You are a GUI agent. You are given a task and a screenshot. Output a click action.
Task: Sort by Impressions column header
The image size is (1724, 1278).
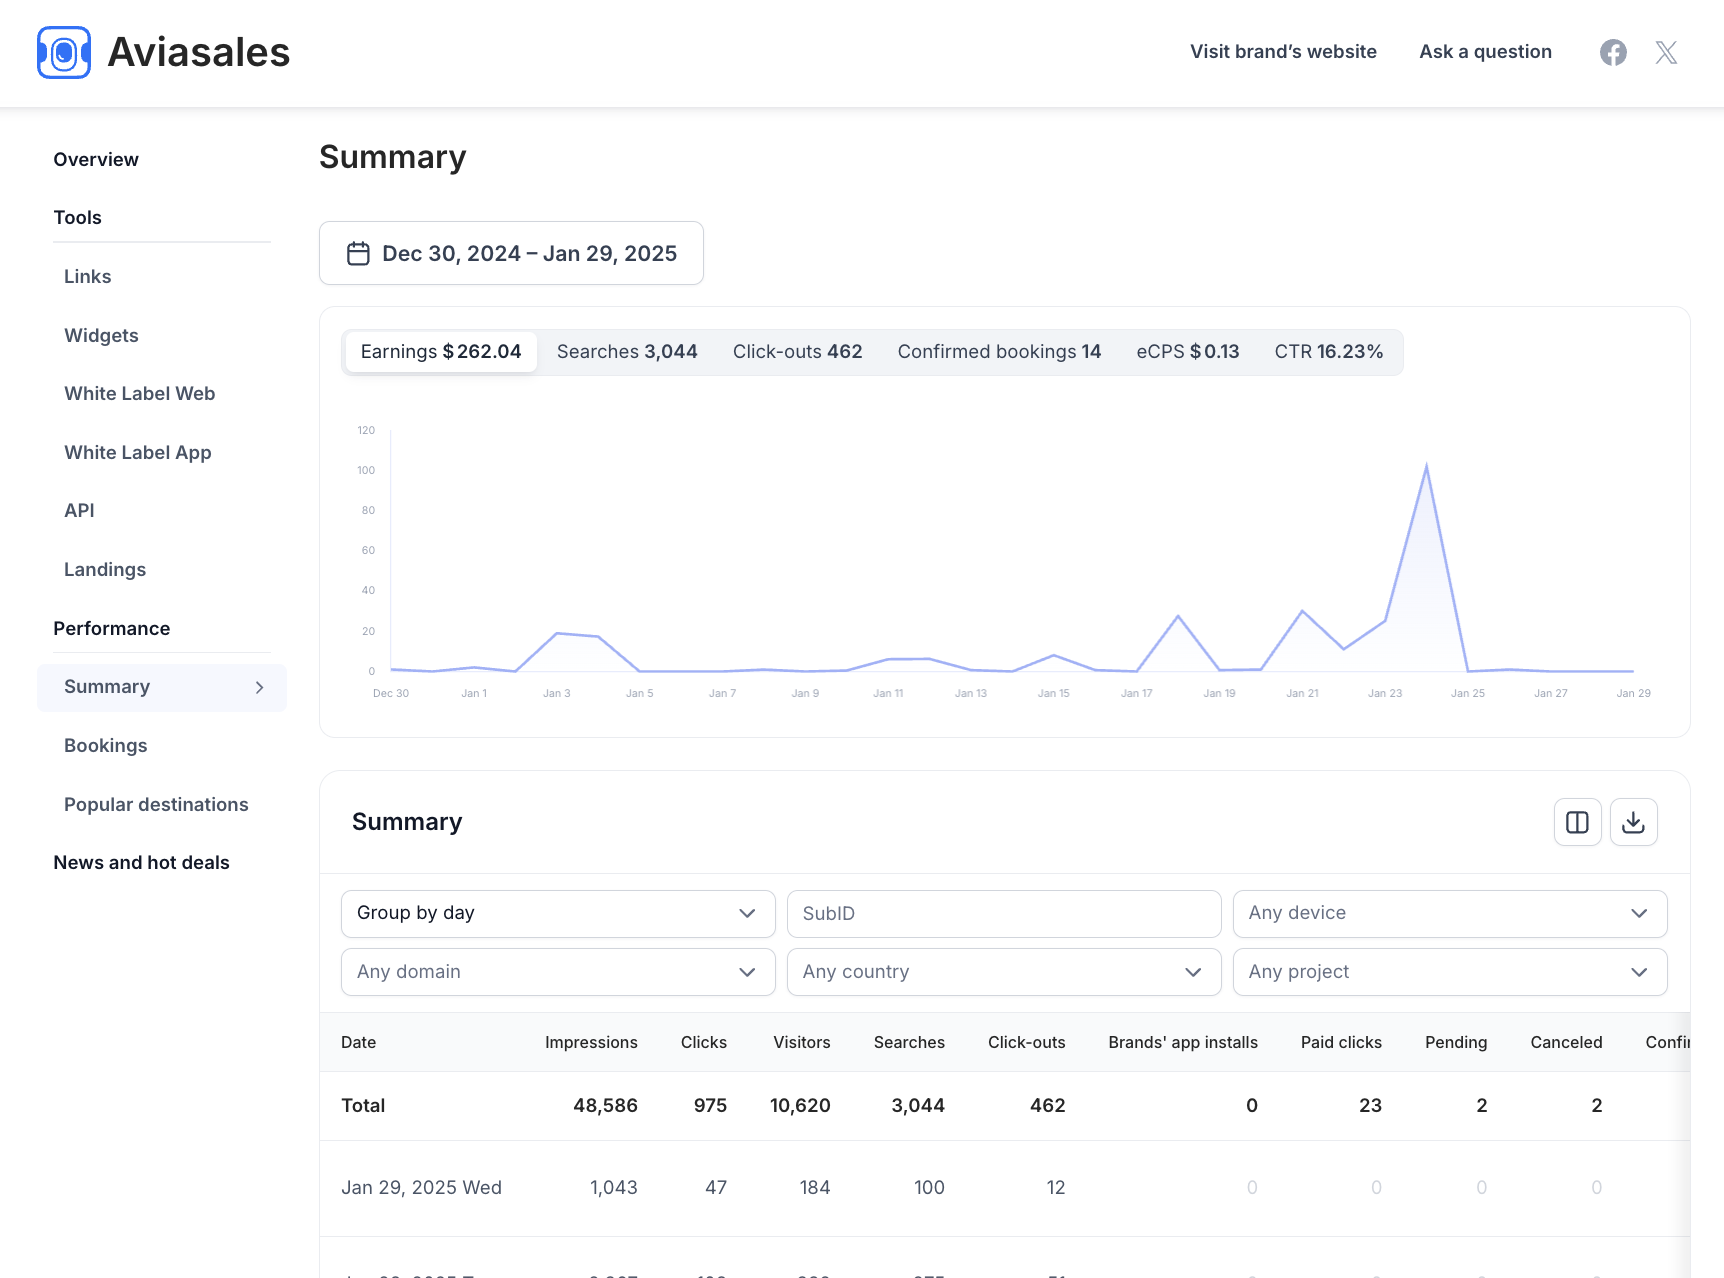[x=591, y=1042]
